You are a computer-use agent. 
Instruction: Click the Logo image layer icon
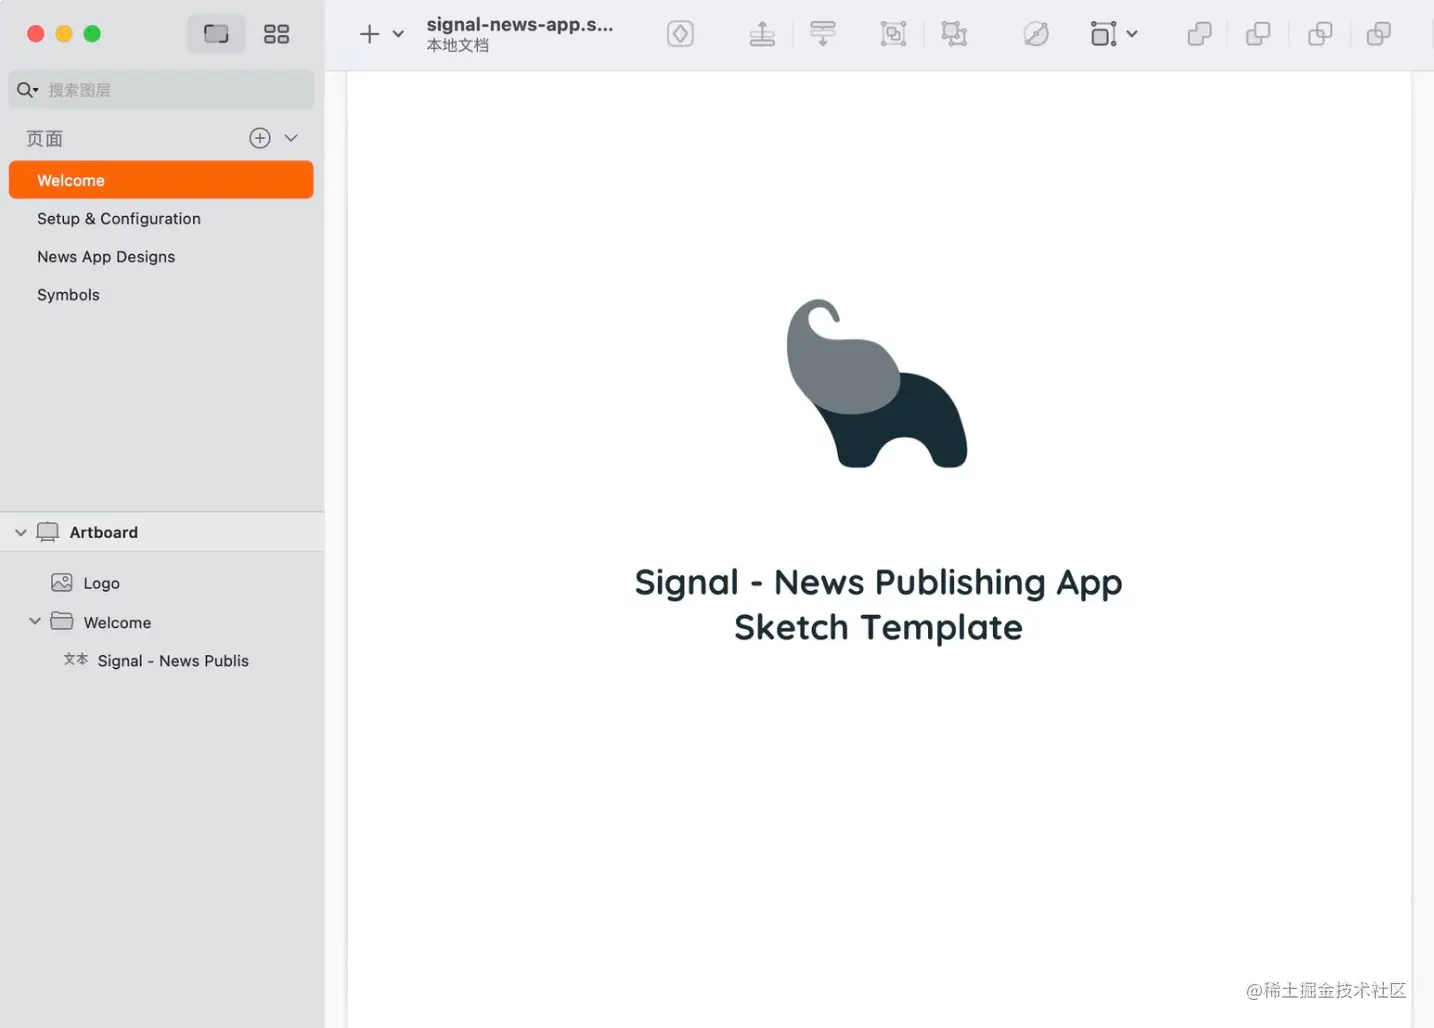(x=62, y=583)
